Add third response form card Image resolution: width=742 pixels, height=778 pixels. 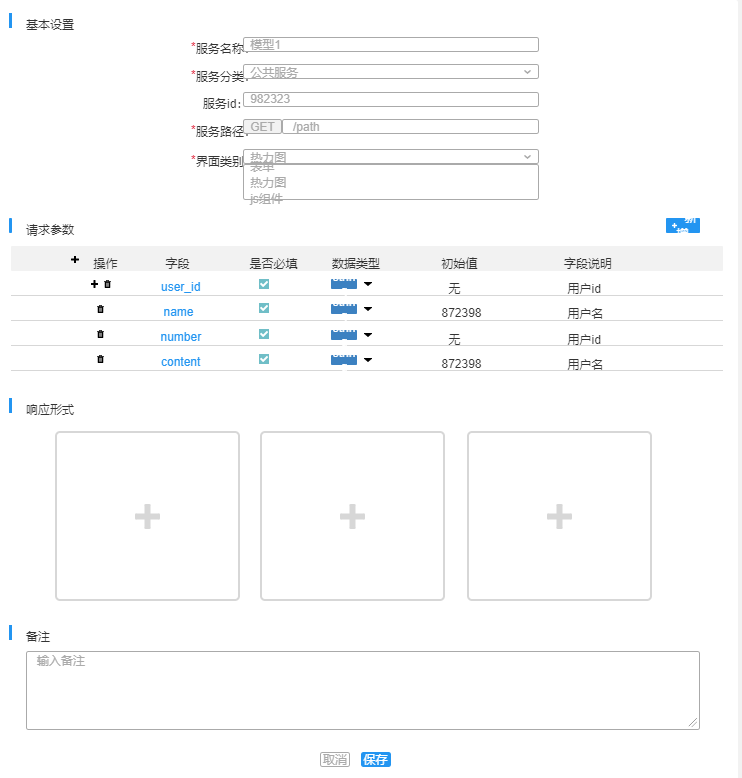coord(559,516)
